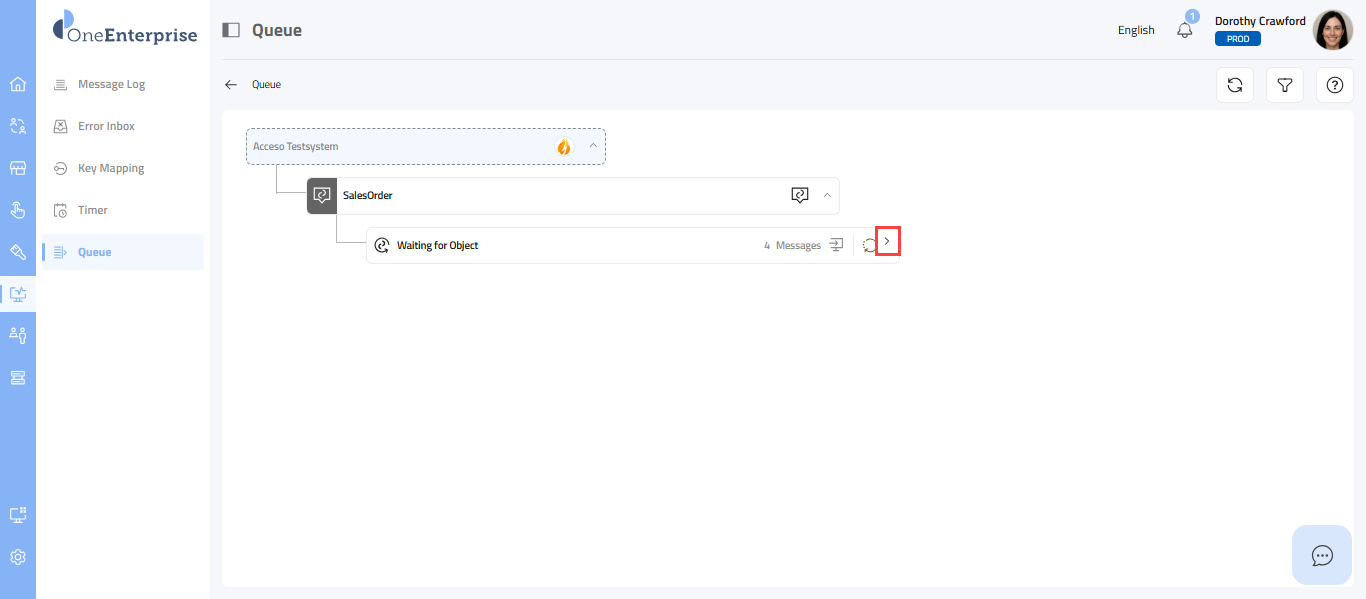
Task: Open the notifications bell
Action: (1185, 30)
